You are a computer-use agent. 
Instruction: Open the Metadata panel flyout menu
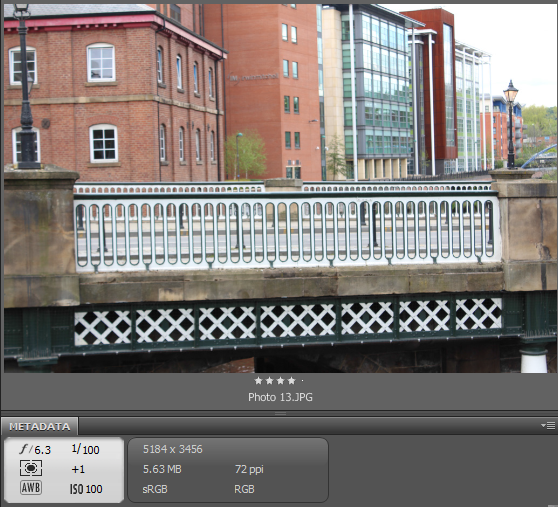click(x=548, y=425)
